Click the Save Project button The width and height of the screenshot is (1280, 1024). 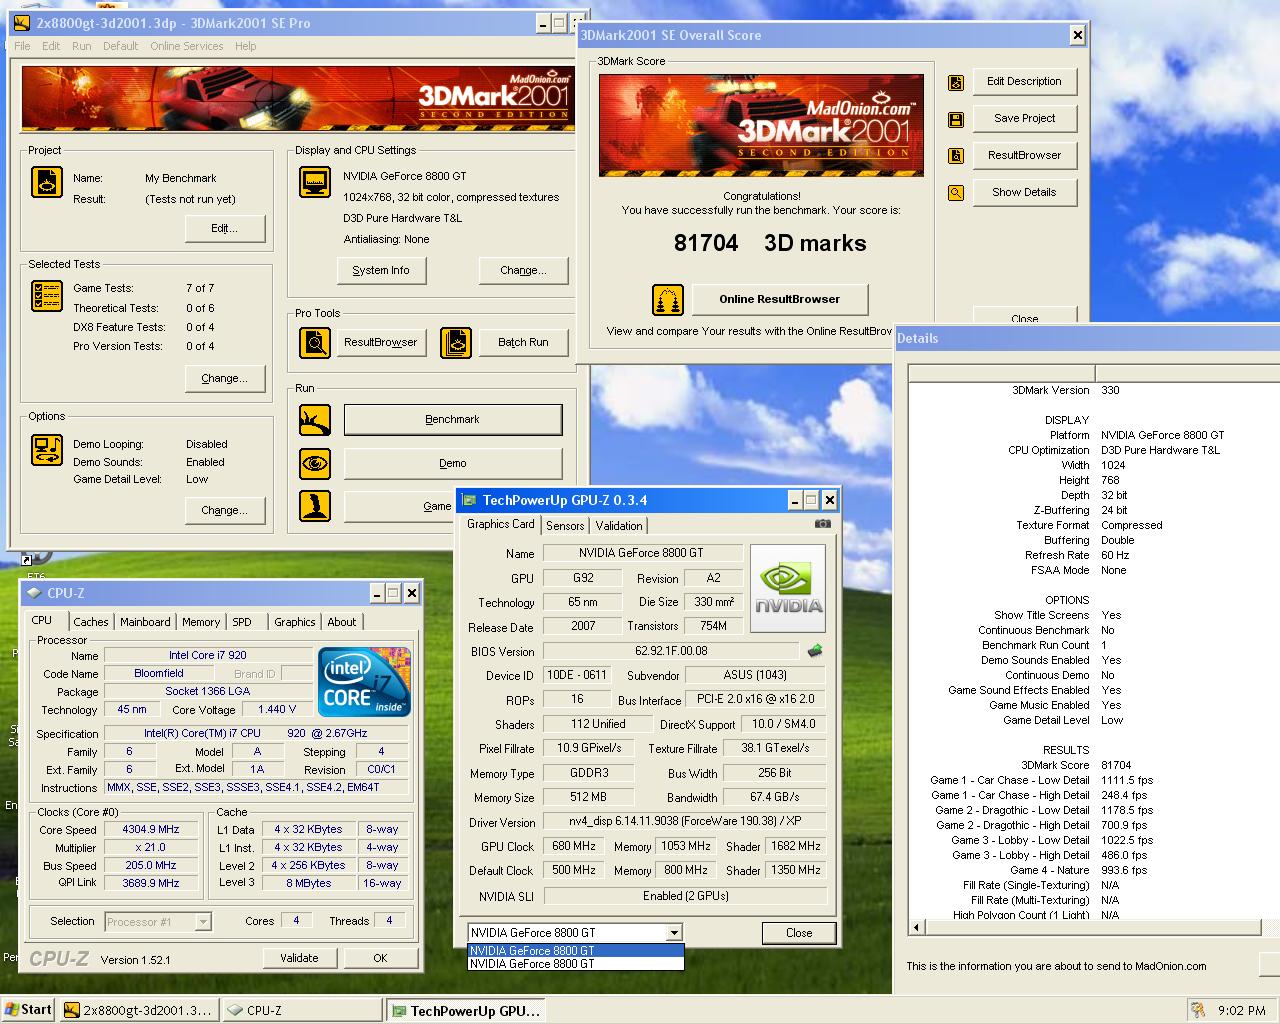[x=1025, y=118]
